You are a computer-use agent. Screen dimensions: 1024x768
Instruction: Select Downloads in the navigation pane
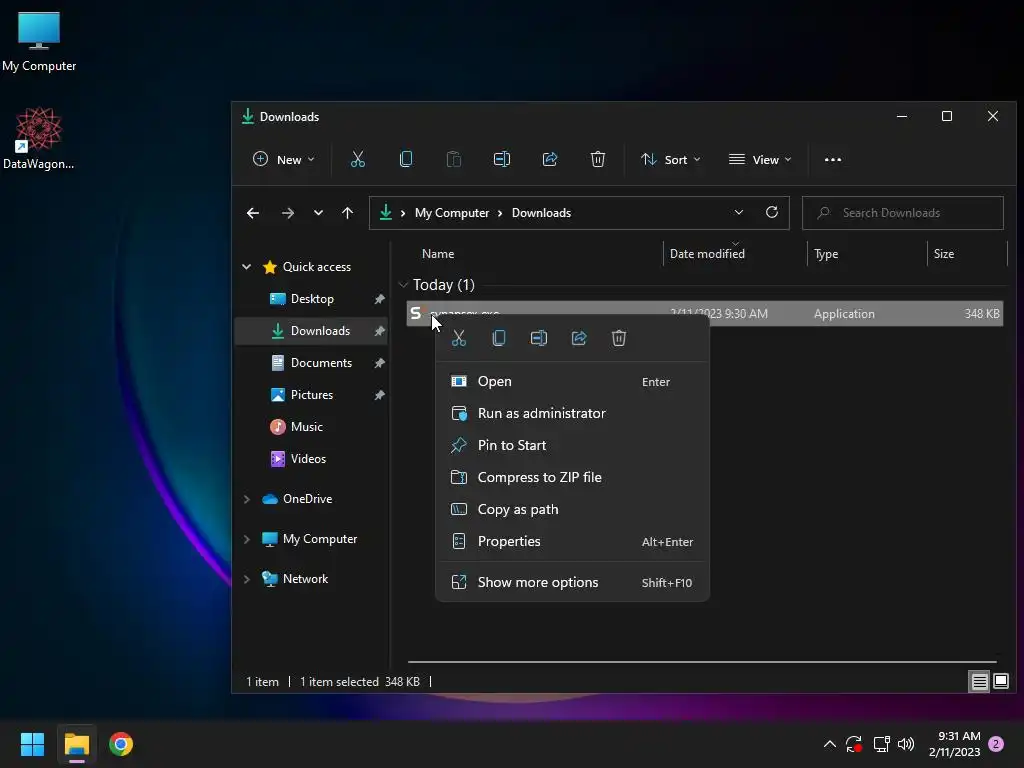(x=312, y=331)
